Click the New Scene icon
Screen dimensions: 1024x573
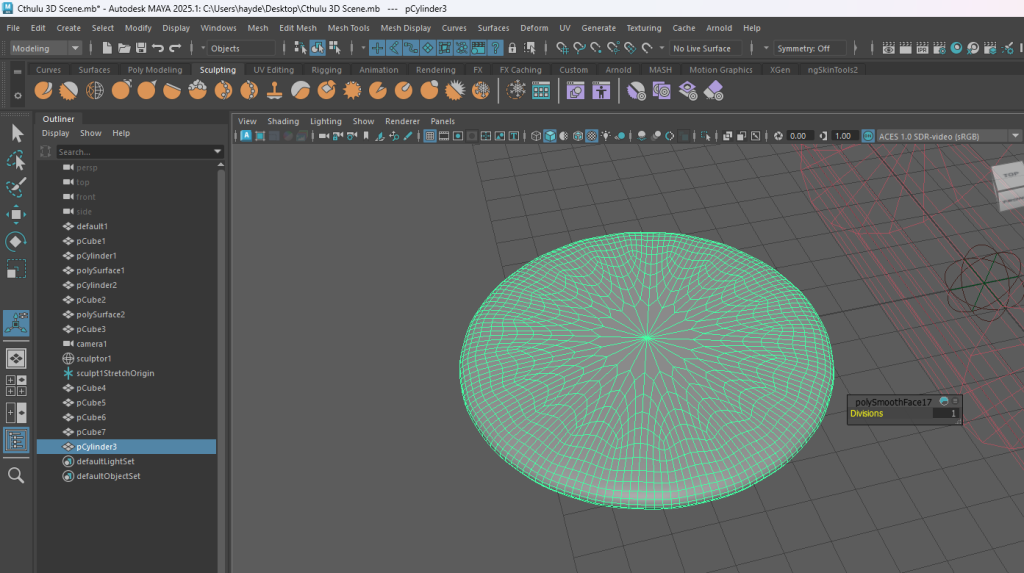click(106, 48)
